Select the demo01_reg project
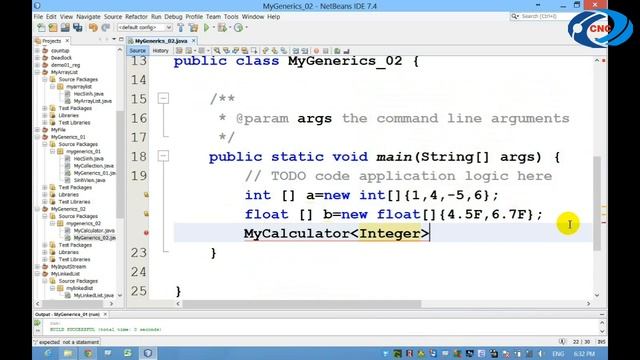The image size is (640, 360). [65, 65]
